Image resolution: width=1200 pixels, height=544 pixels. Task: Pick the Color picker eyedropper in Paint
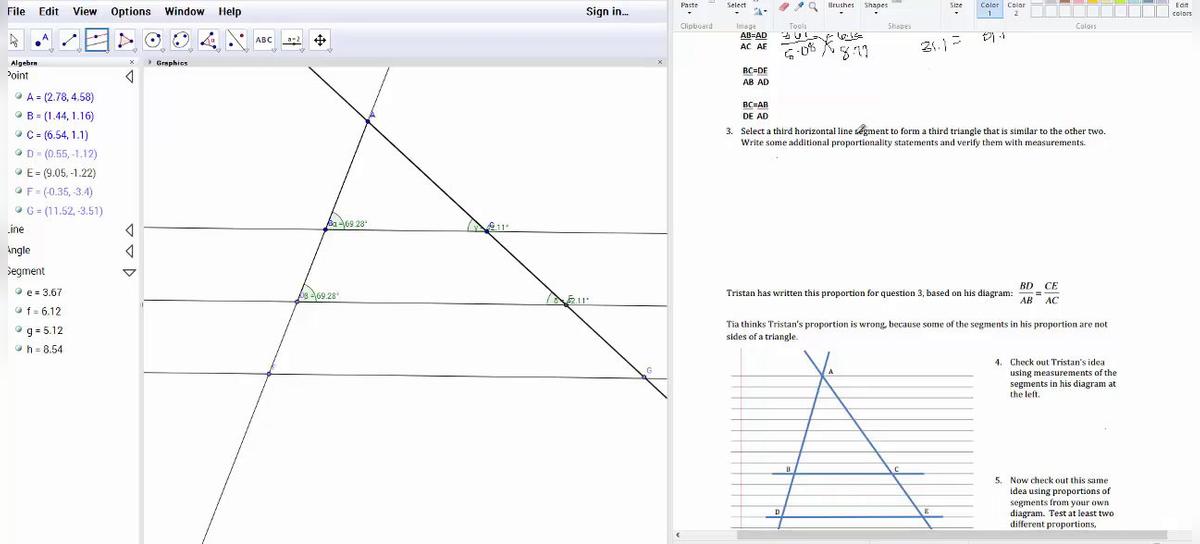[800, 6]
